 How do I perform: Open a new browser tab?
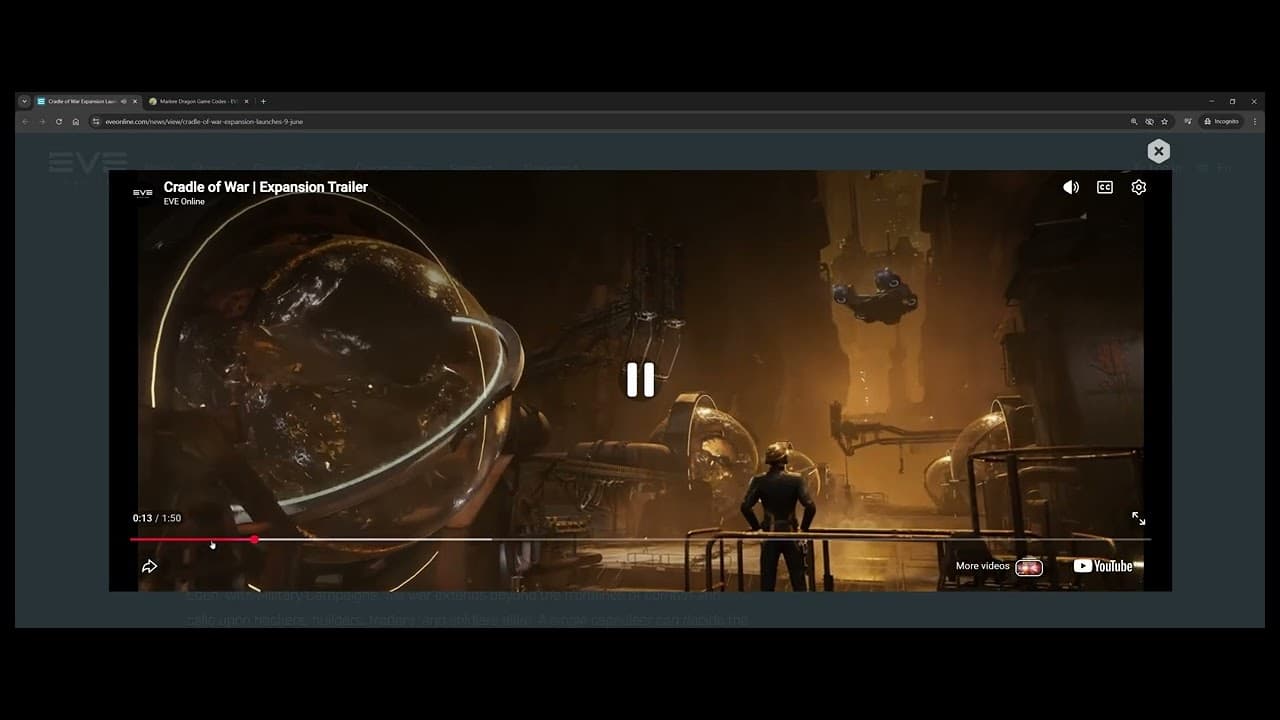click(x=263, y=101)
